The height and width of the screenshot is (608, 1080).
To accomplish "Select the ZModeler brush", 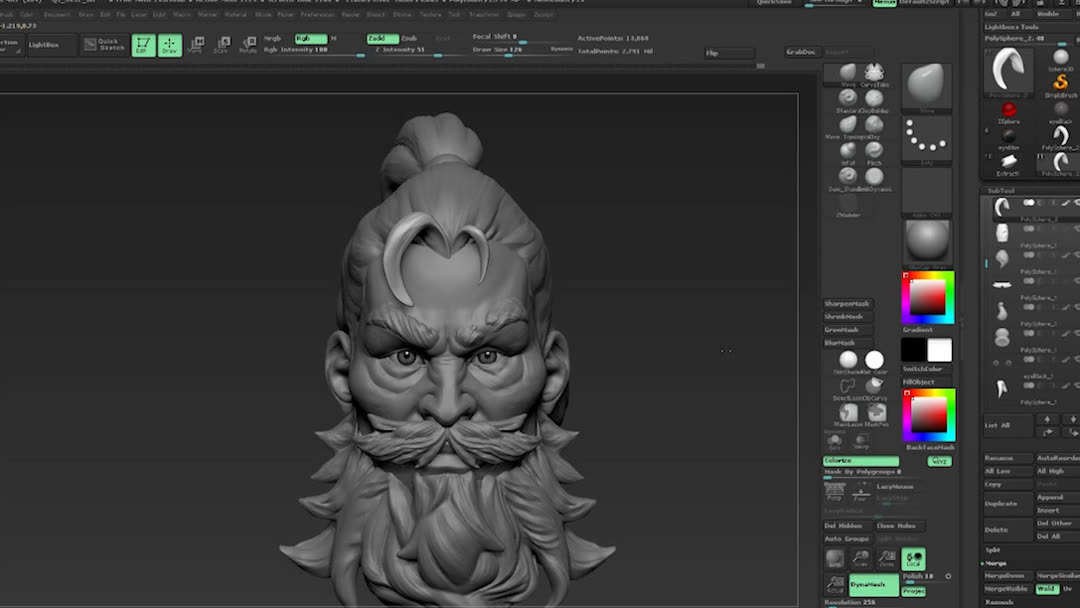I will (846, 201).
